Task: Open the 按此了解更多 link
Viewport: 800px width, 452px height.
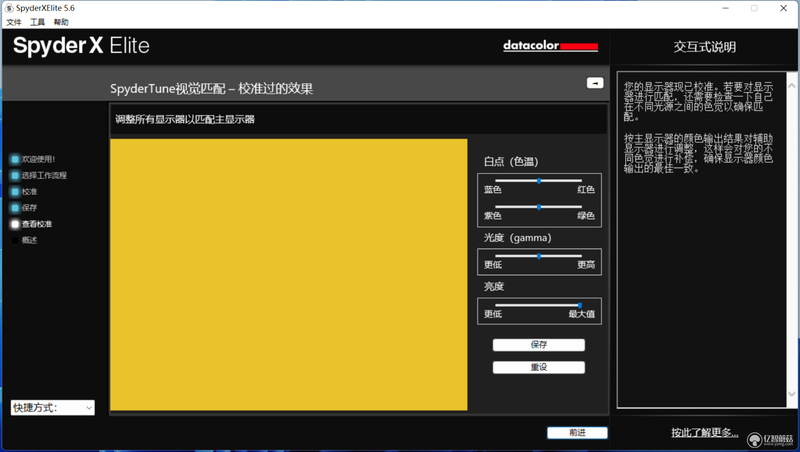Action: coord(705,433)
